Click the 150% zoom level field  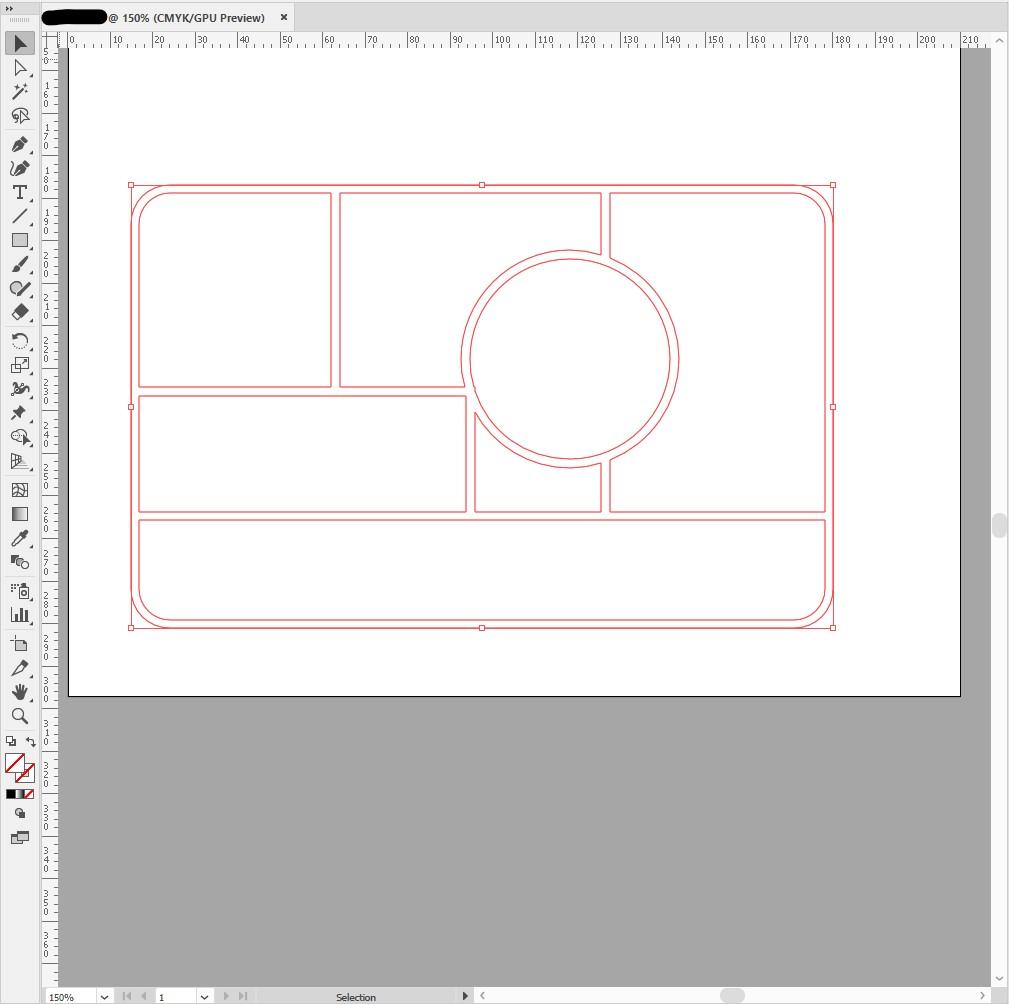[x=70, y=997]
